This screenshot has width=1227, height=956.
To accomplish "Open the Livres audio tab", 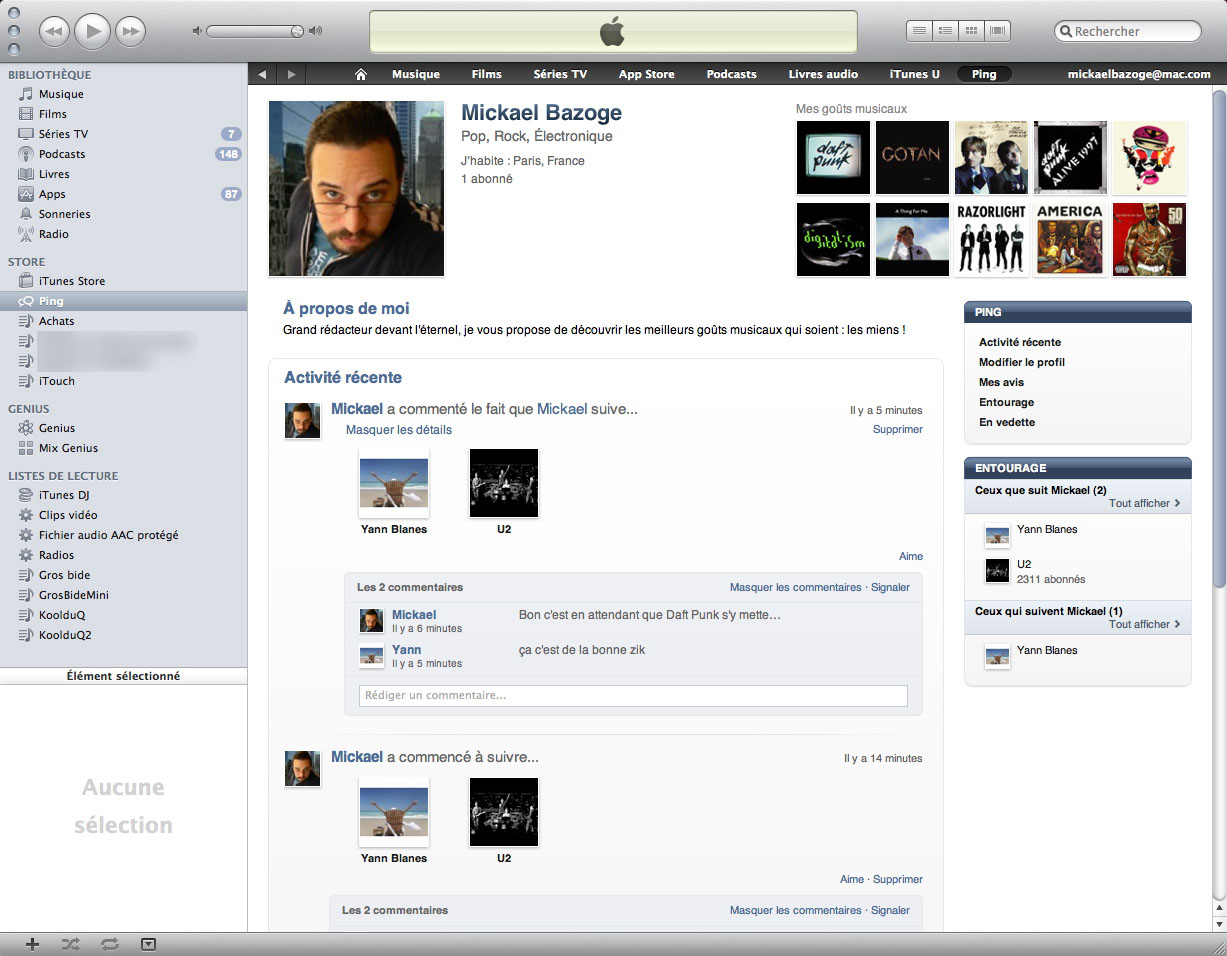I will coord(823,74).
